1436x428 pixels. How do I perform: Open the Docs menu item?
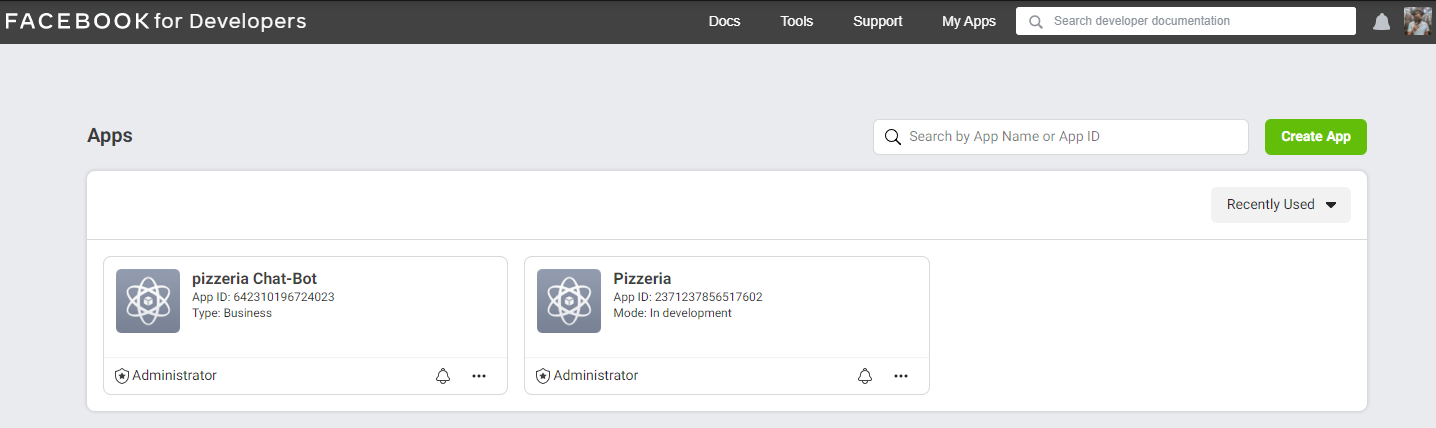[724, 21]
